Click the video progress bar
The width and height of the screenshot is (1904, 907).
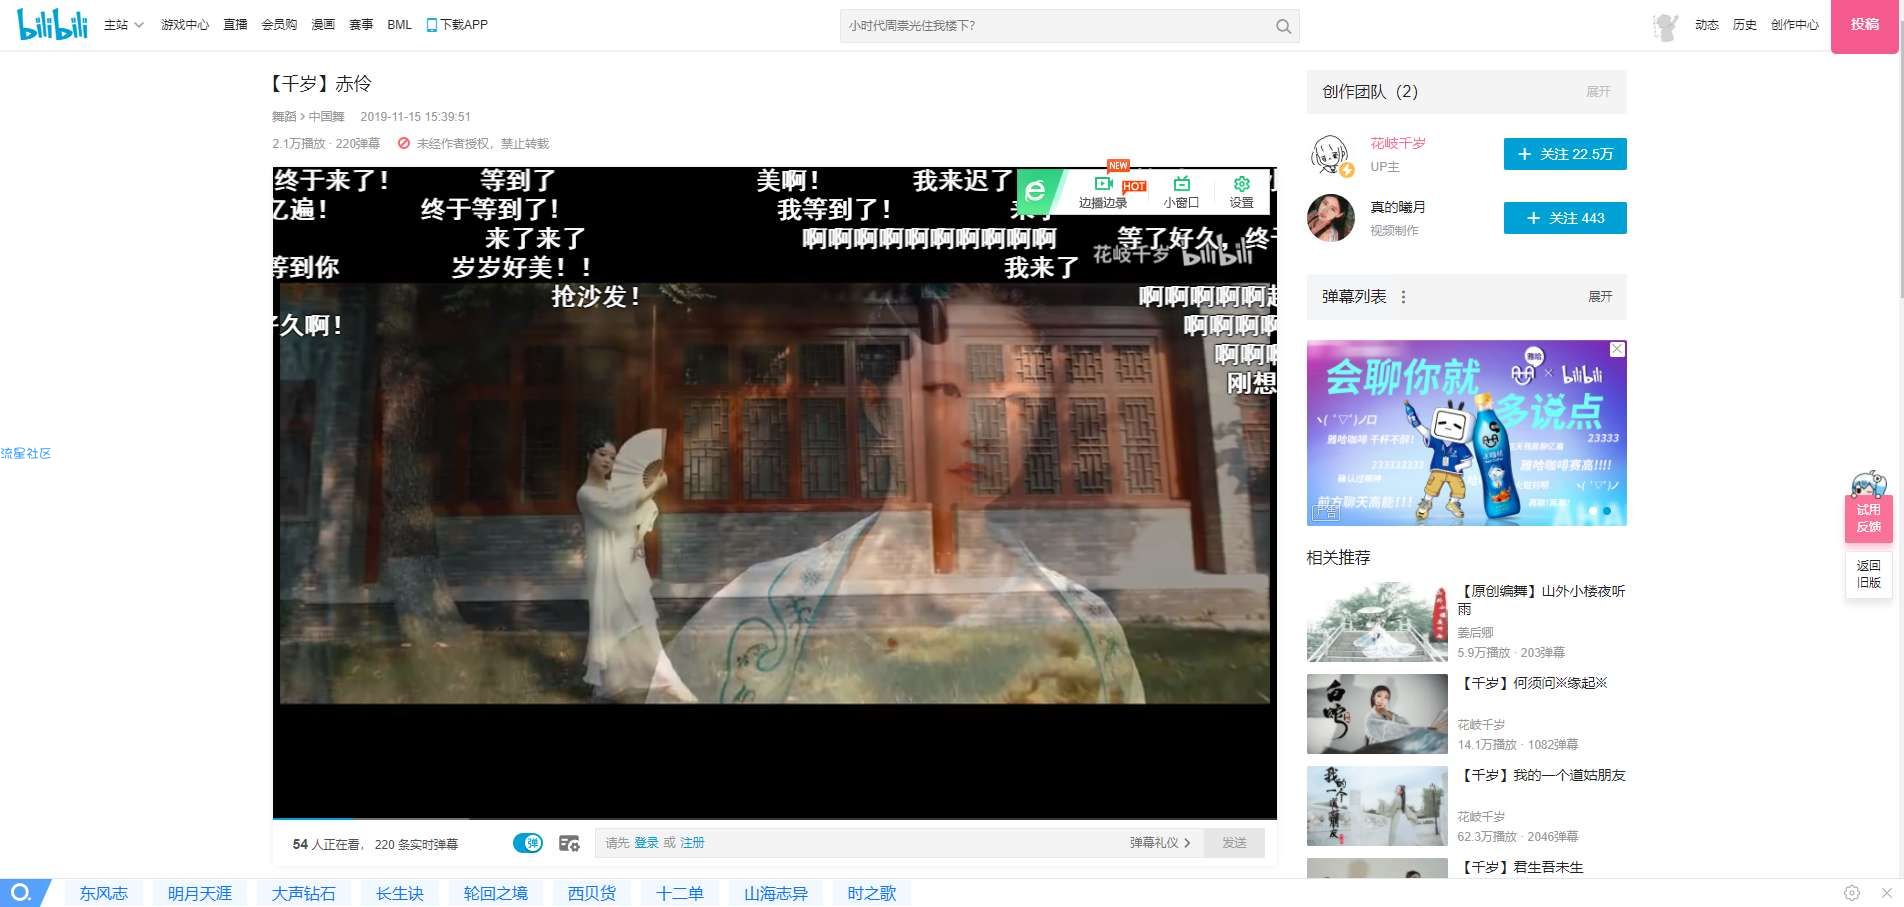774,818
